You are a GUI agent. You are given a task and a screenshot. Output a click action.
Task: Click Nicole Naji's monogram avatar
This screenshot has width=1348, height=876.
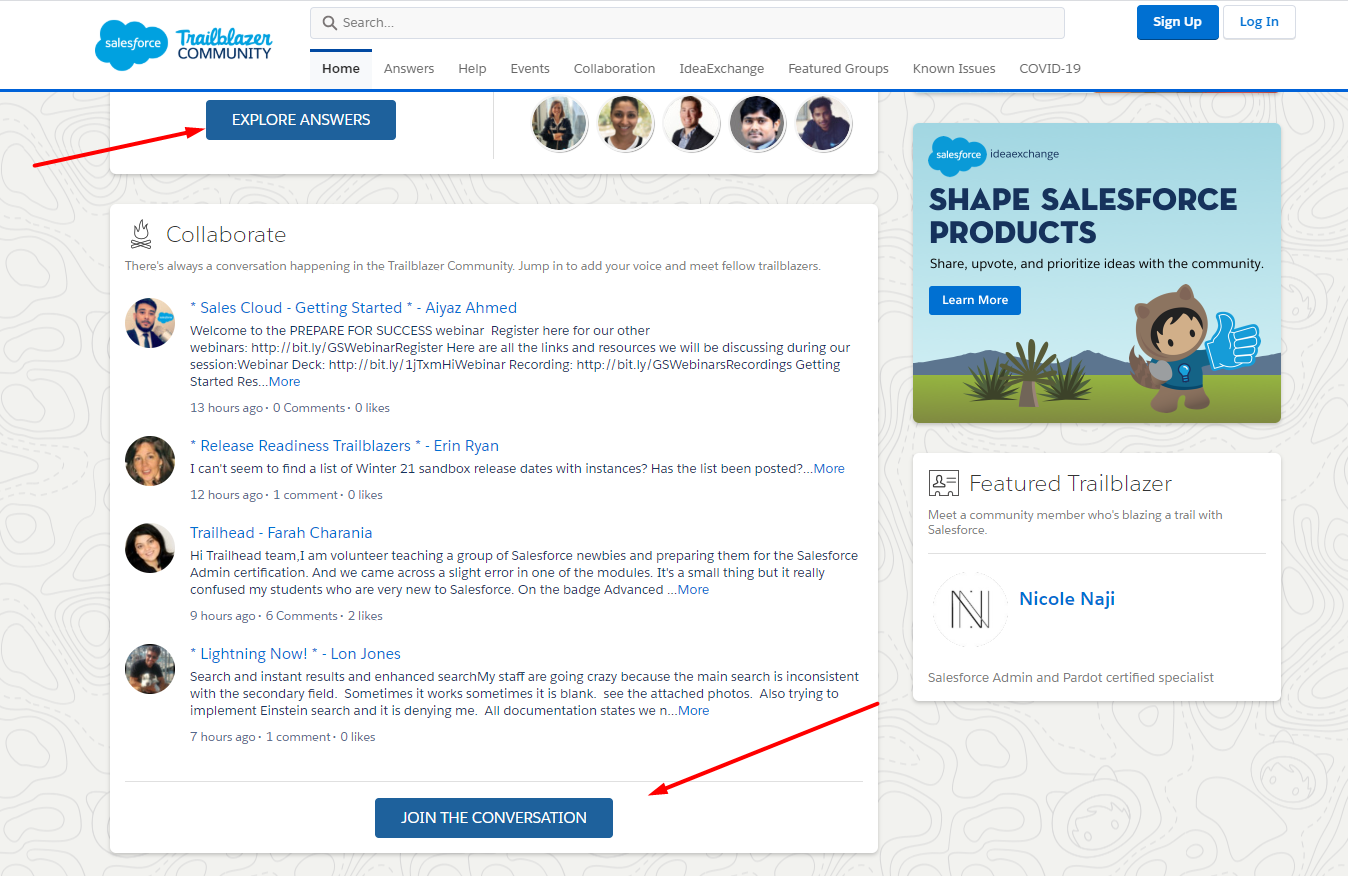tap(970, 609)
